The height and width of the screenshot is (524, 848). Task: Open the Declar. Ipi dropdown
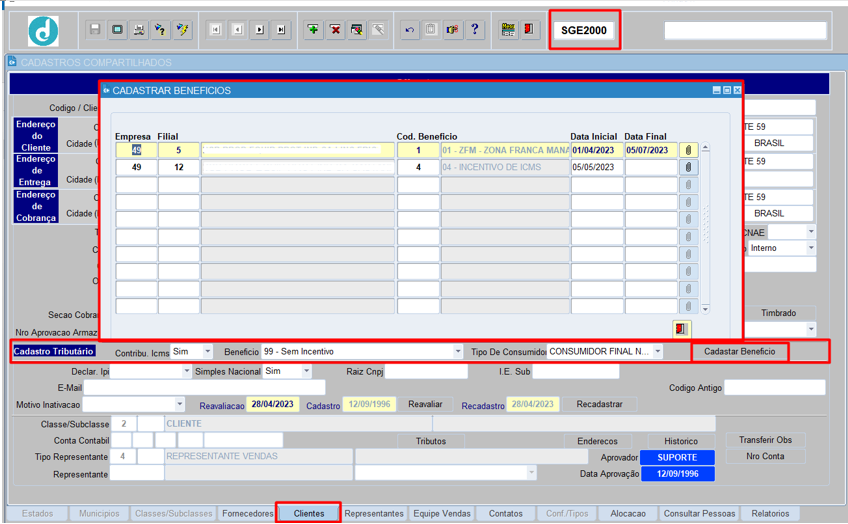pyautogui.click(x=187, y=372)
